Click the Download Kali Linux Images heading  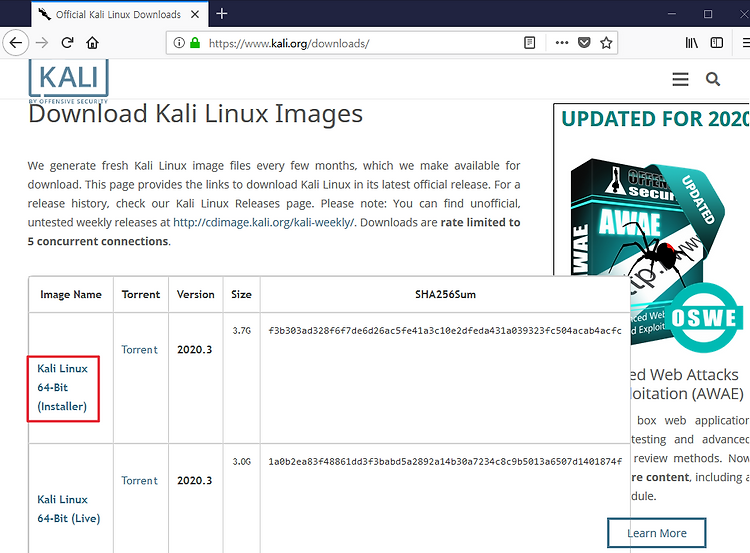click(195, 114)
